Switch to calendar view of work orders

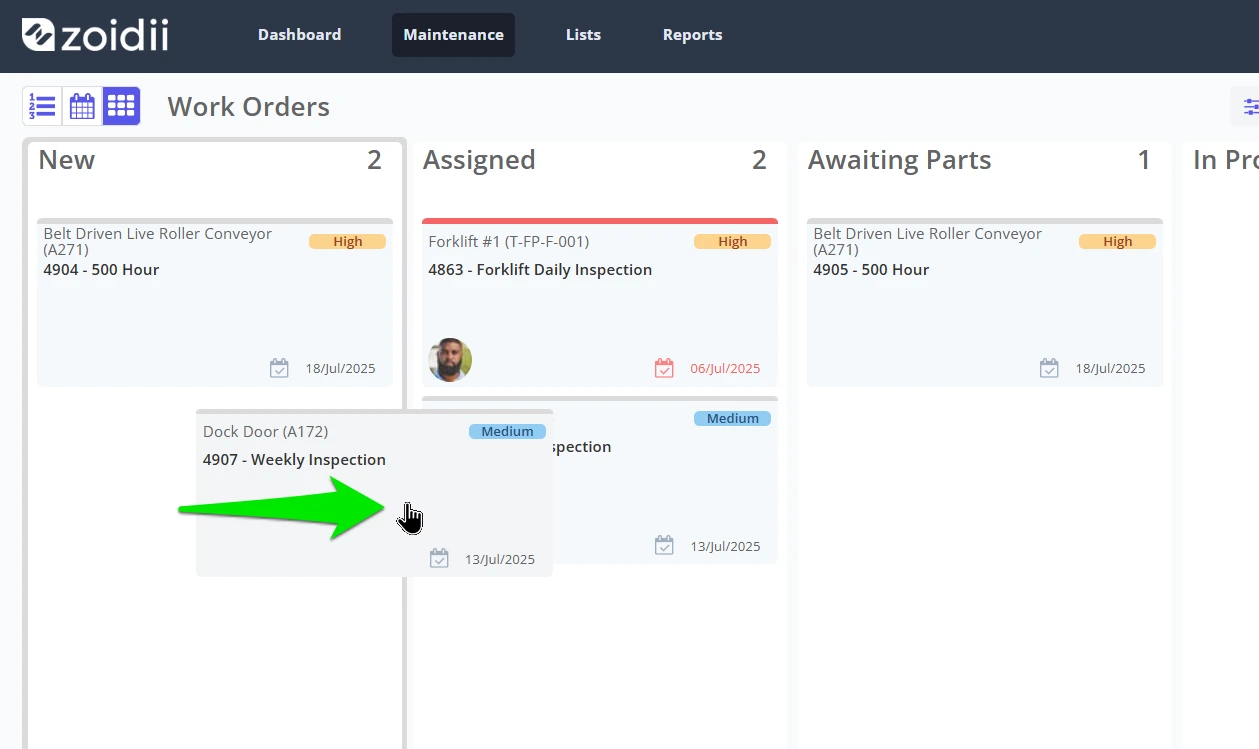pos(82,106)
